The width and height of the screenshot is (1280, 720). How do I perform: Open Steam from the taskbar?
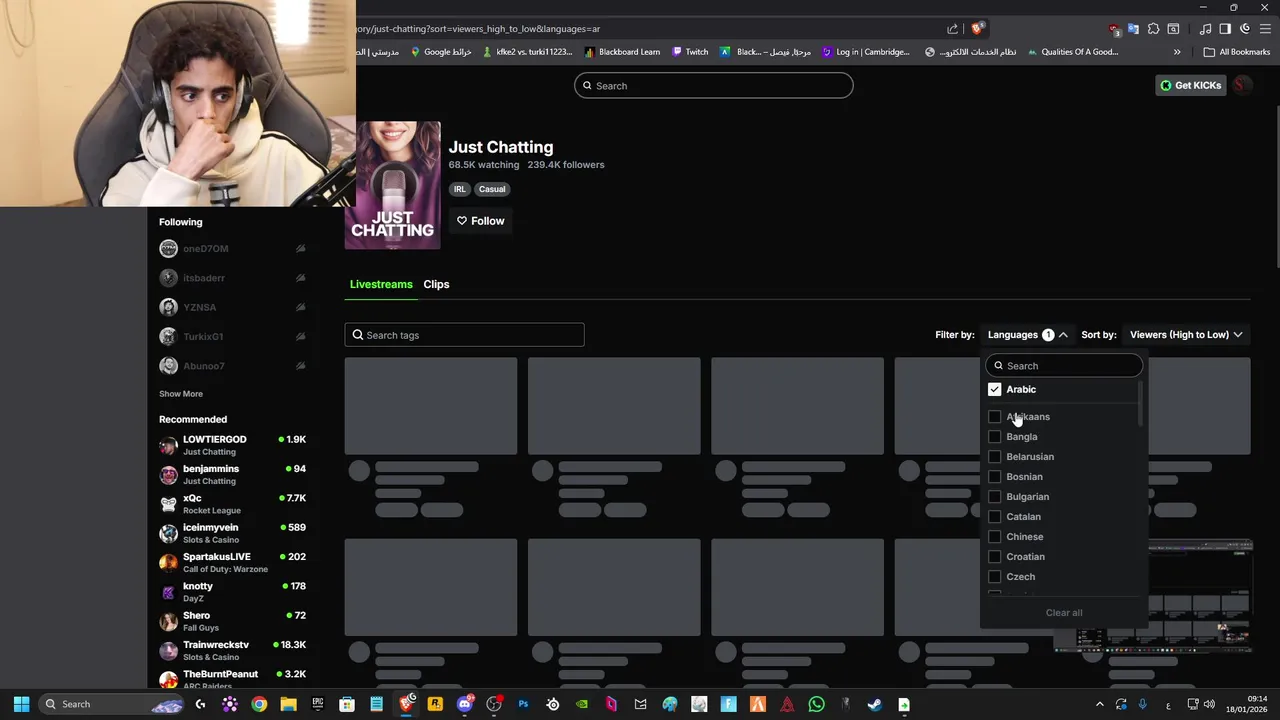click(x=874, y=704)
